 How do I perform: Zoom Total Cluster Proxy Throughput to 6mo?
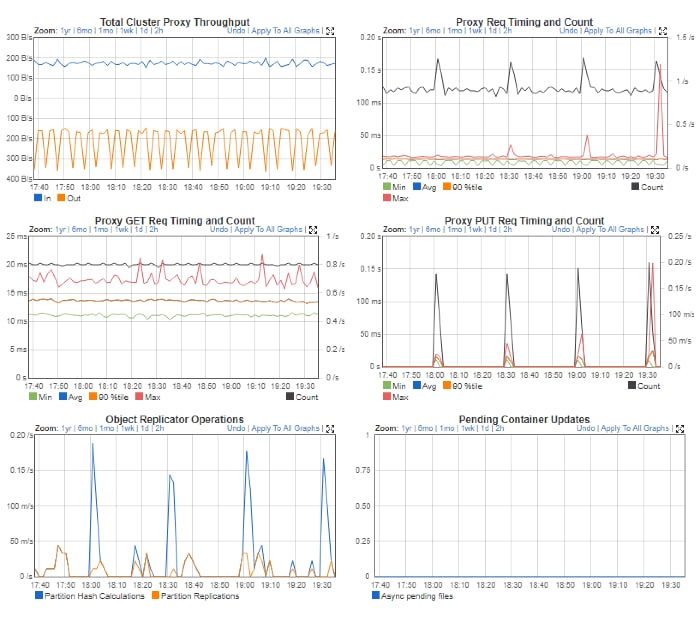pos(84,30)
